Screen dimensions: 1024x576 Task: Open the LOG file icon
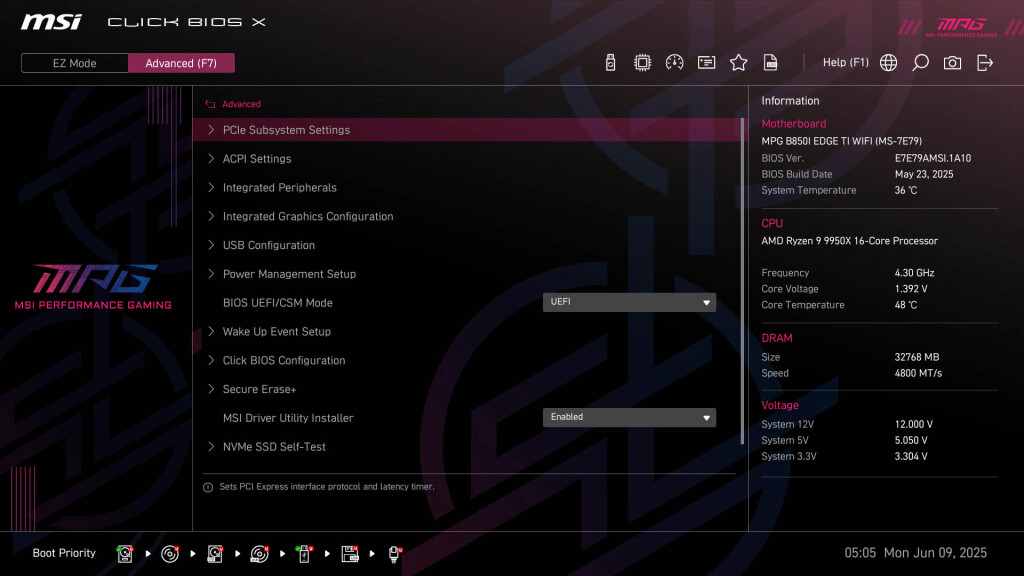(770, 63)
